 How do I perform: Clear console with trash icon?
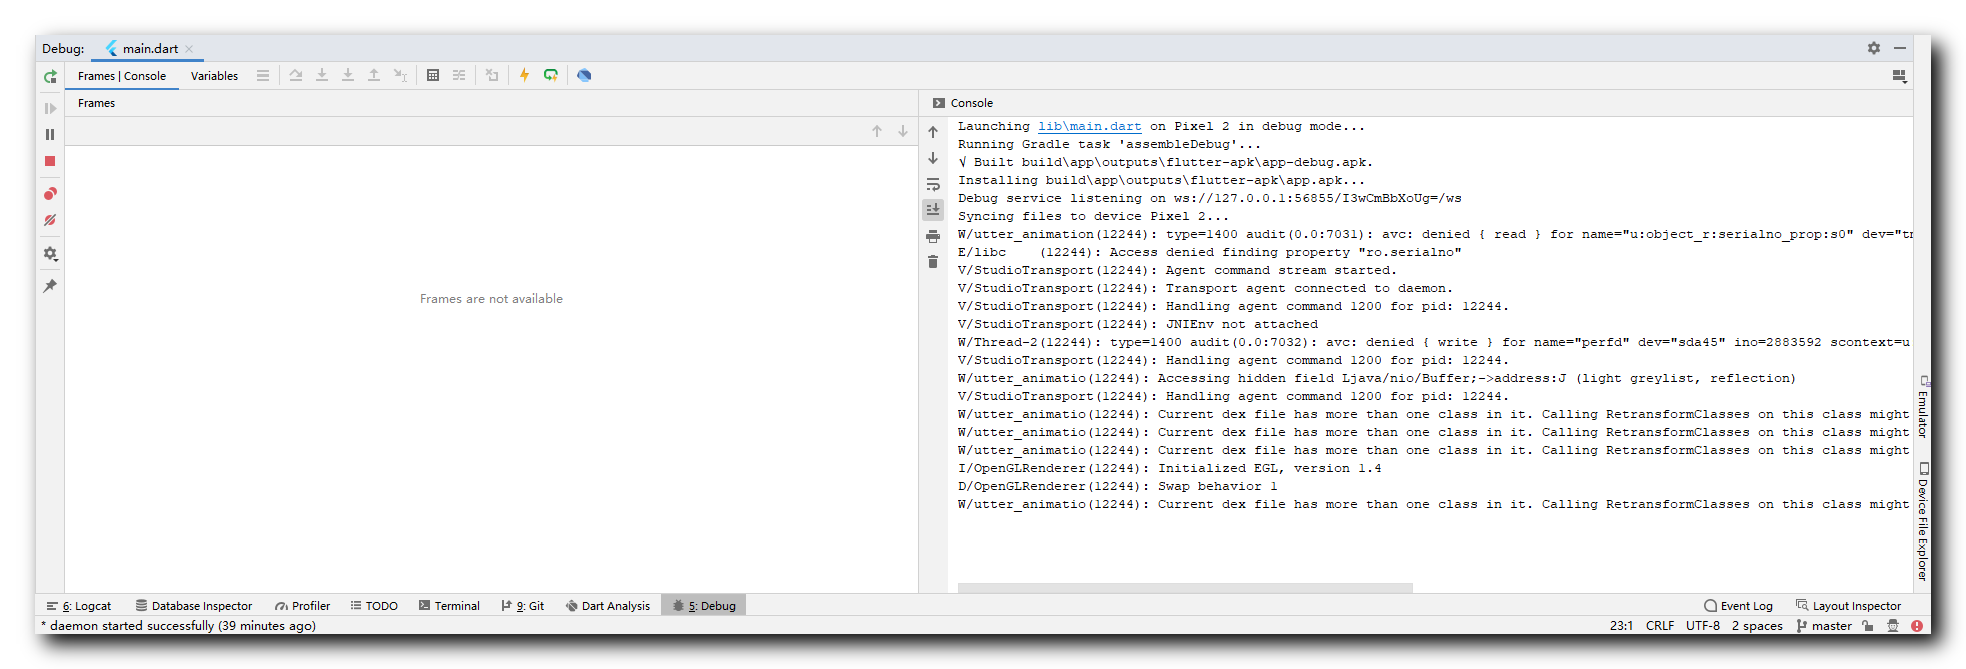click(933, 262)
